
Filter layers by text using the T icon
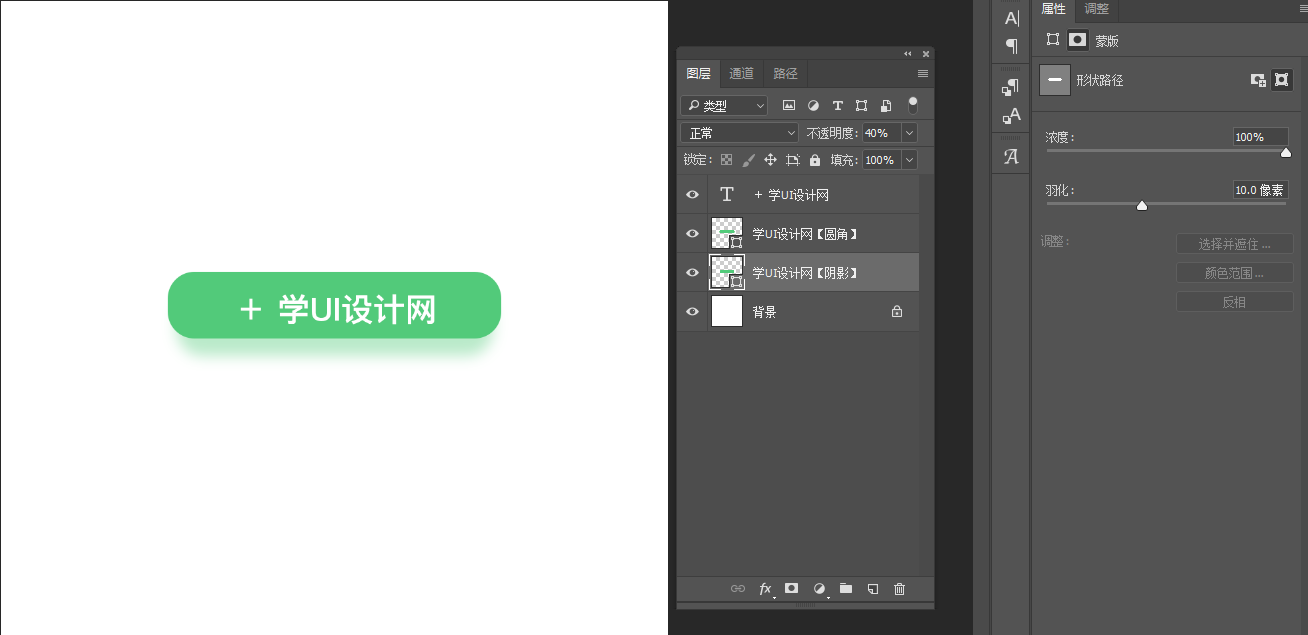coord(837,105)
